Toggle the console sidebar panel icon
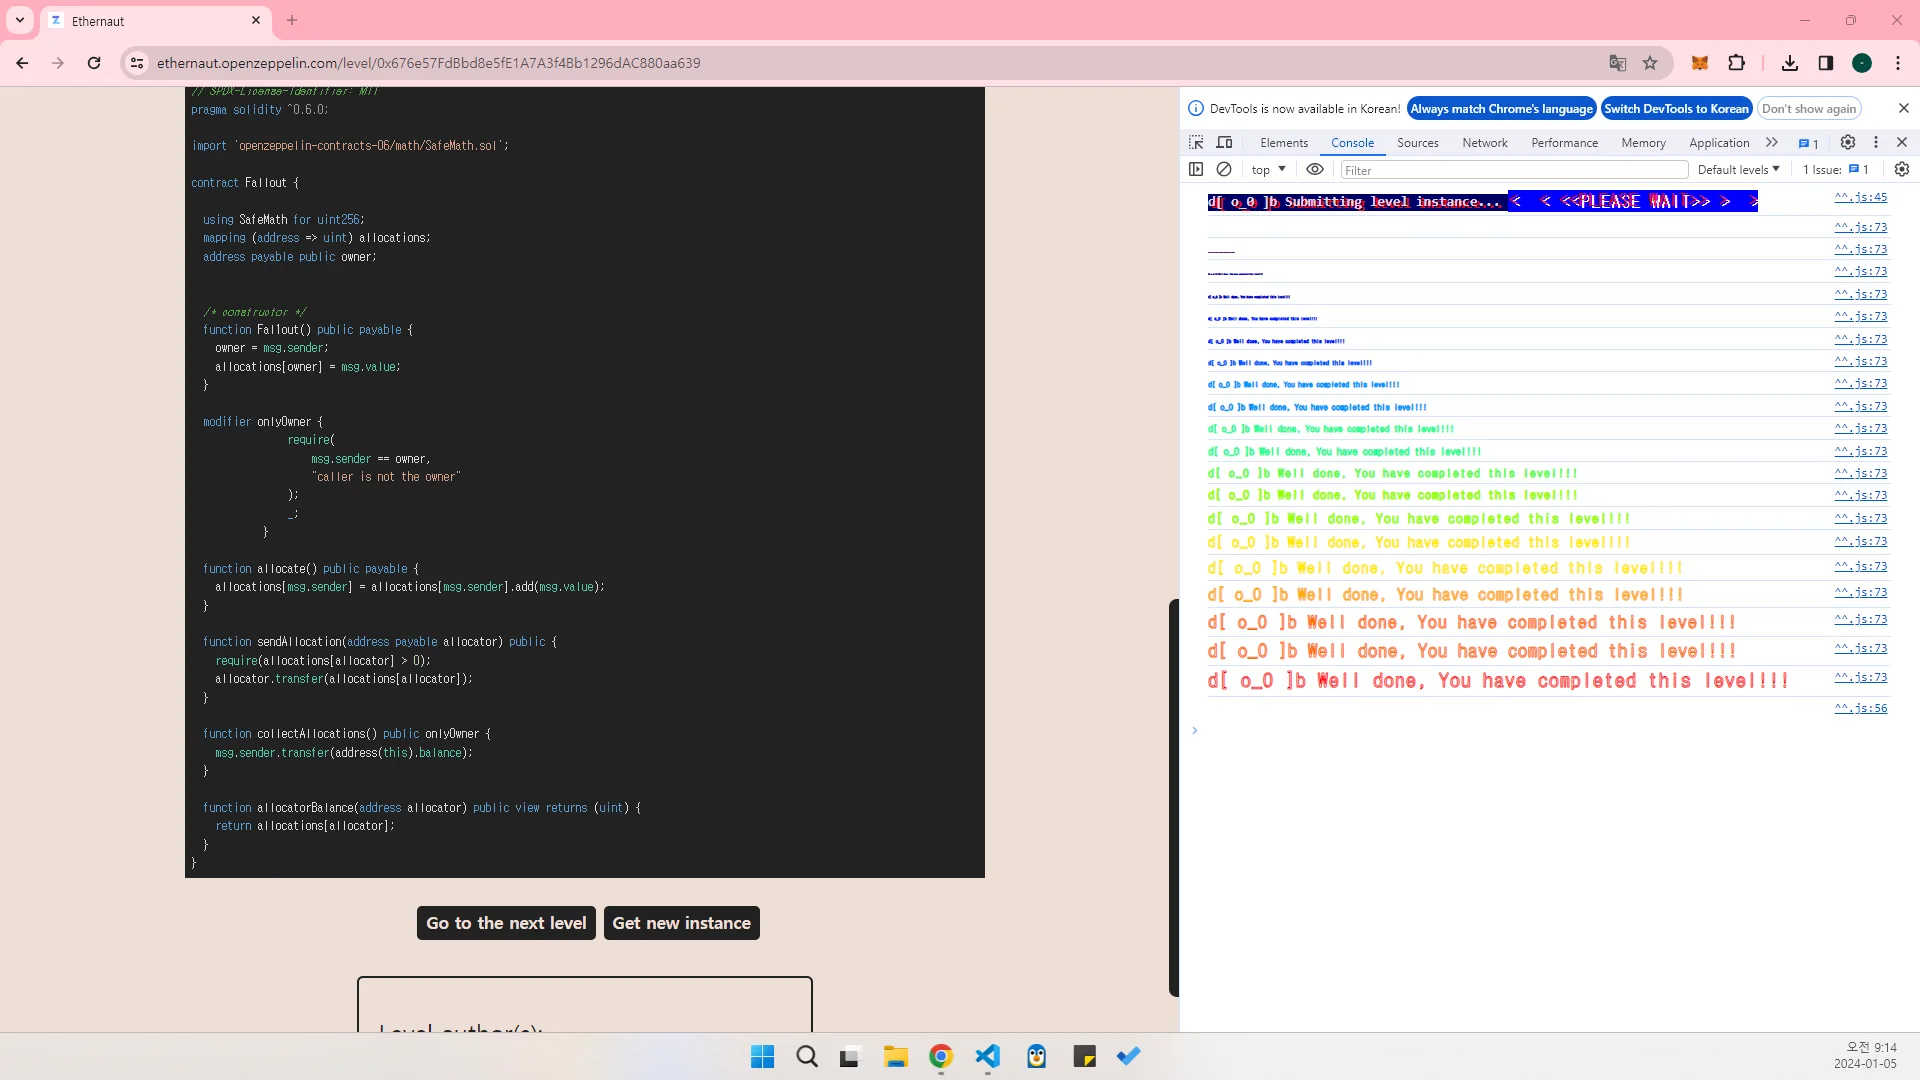The width and height of the screenshot is (1920, 1080). (1196, 169)
